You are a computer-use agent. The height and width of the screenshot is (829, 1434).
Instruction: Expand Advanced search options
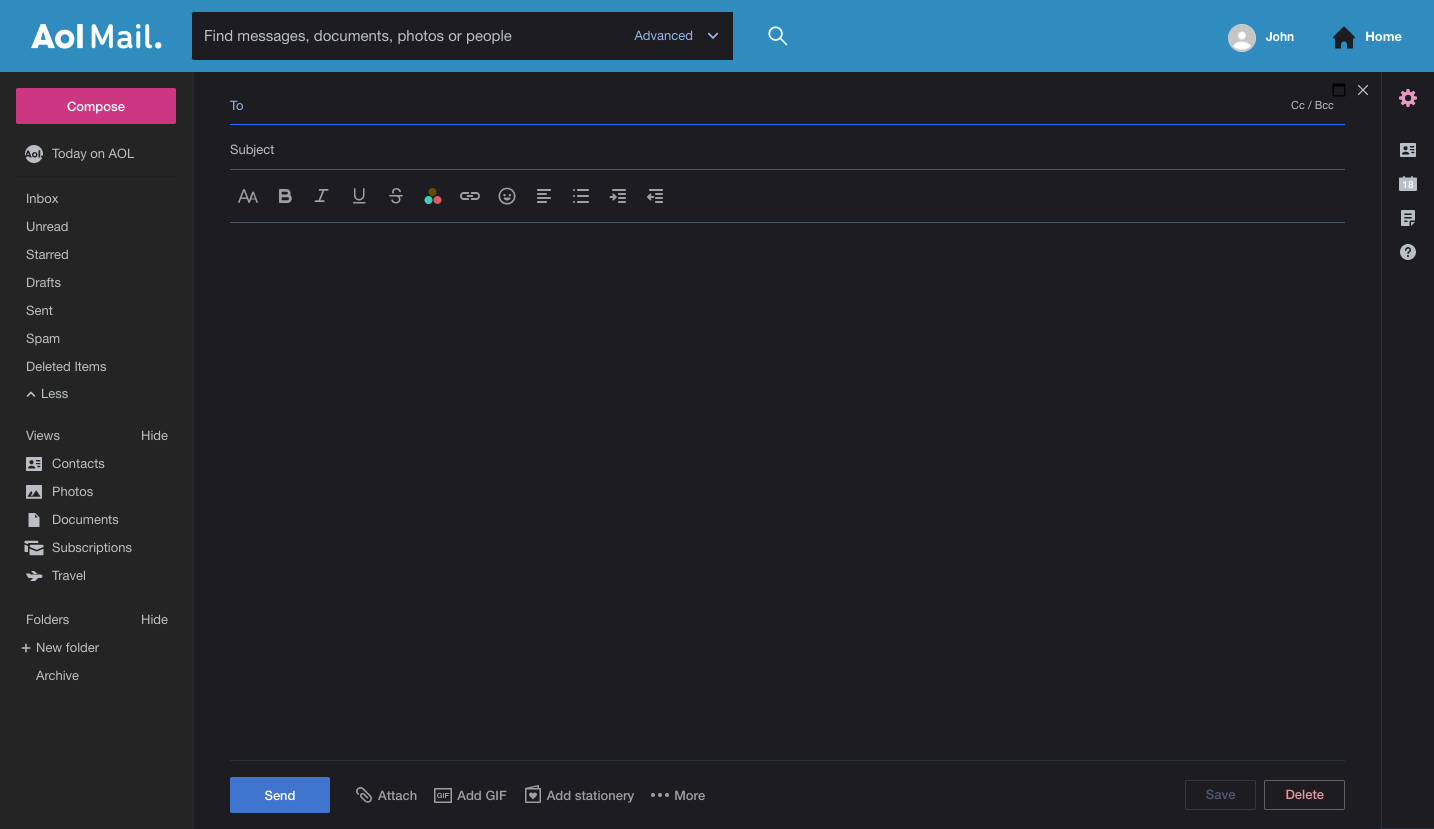[x=676, y=36]
